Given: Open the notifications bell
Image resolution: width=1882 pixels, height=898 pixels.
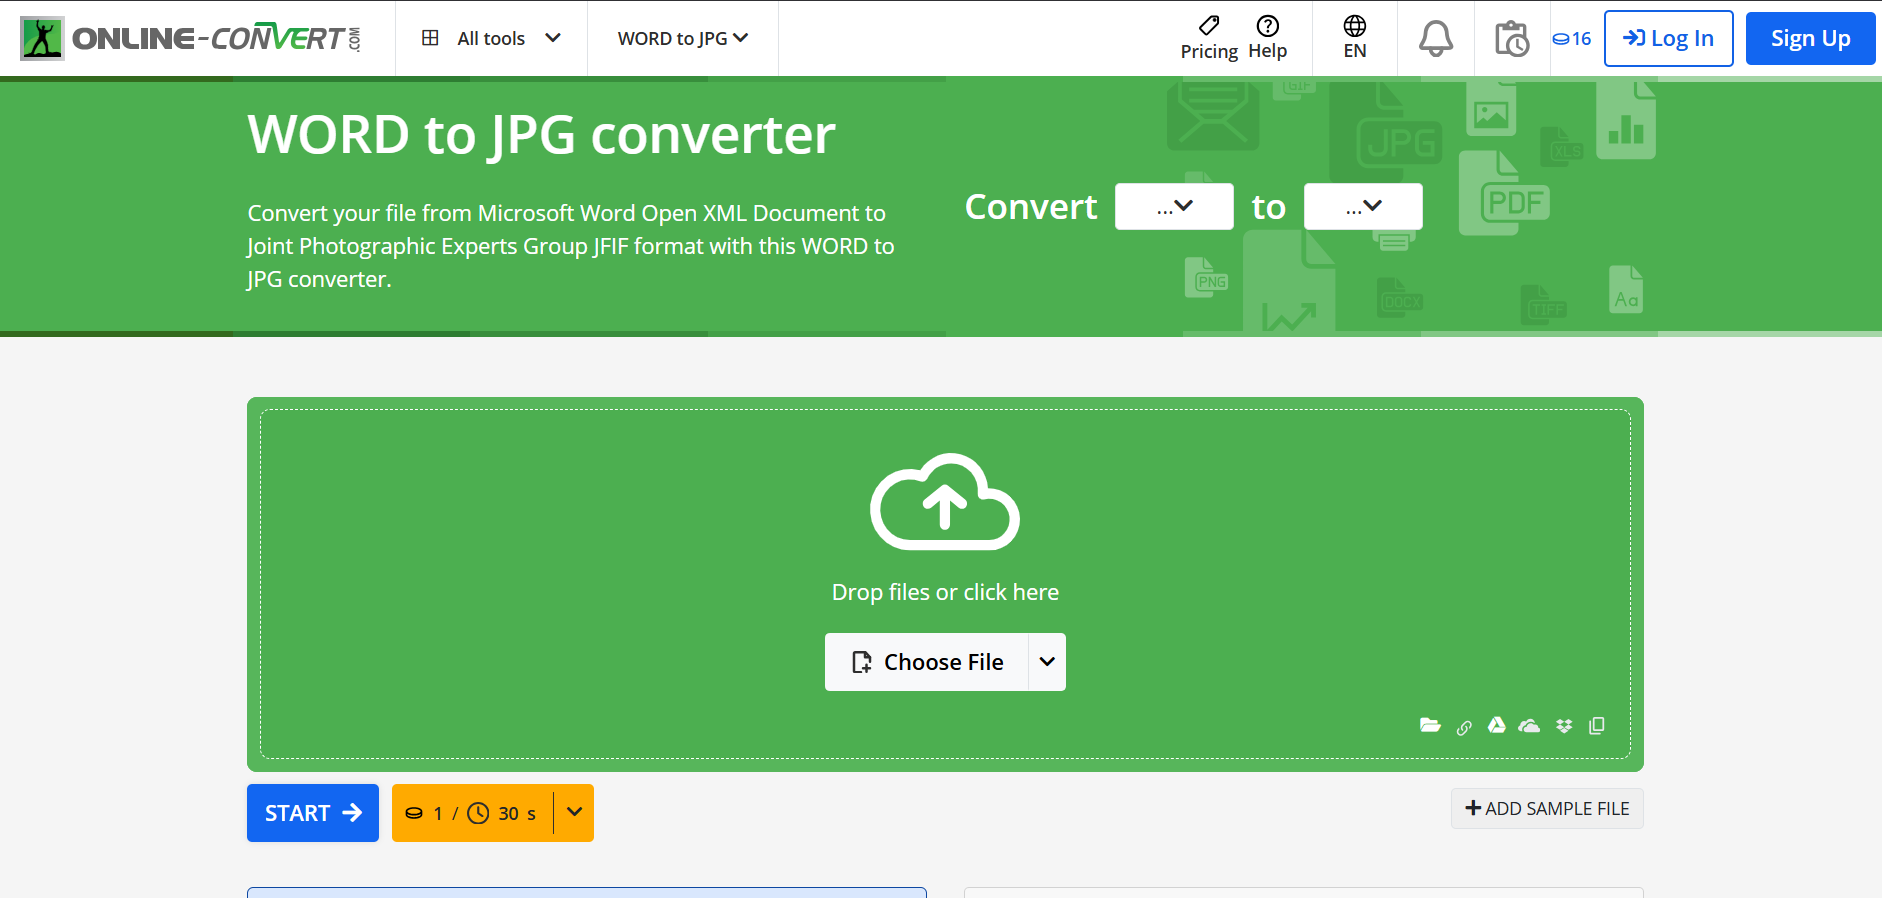Looking at the screenshot, I should pos(1436,38).
